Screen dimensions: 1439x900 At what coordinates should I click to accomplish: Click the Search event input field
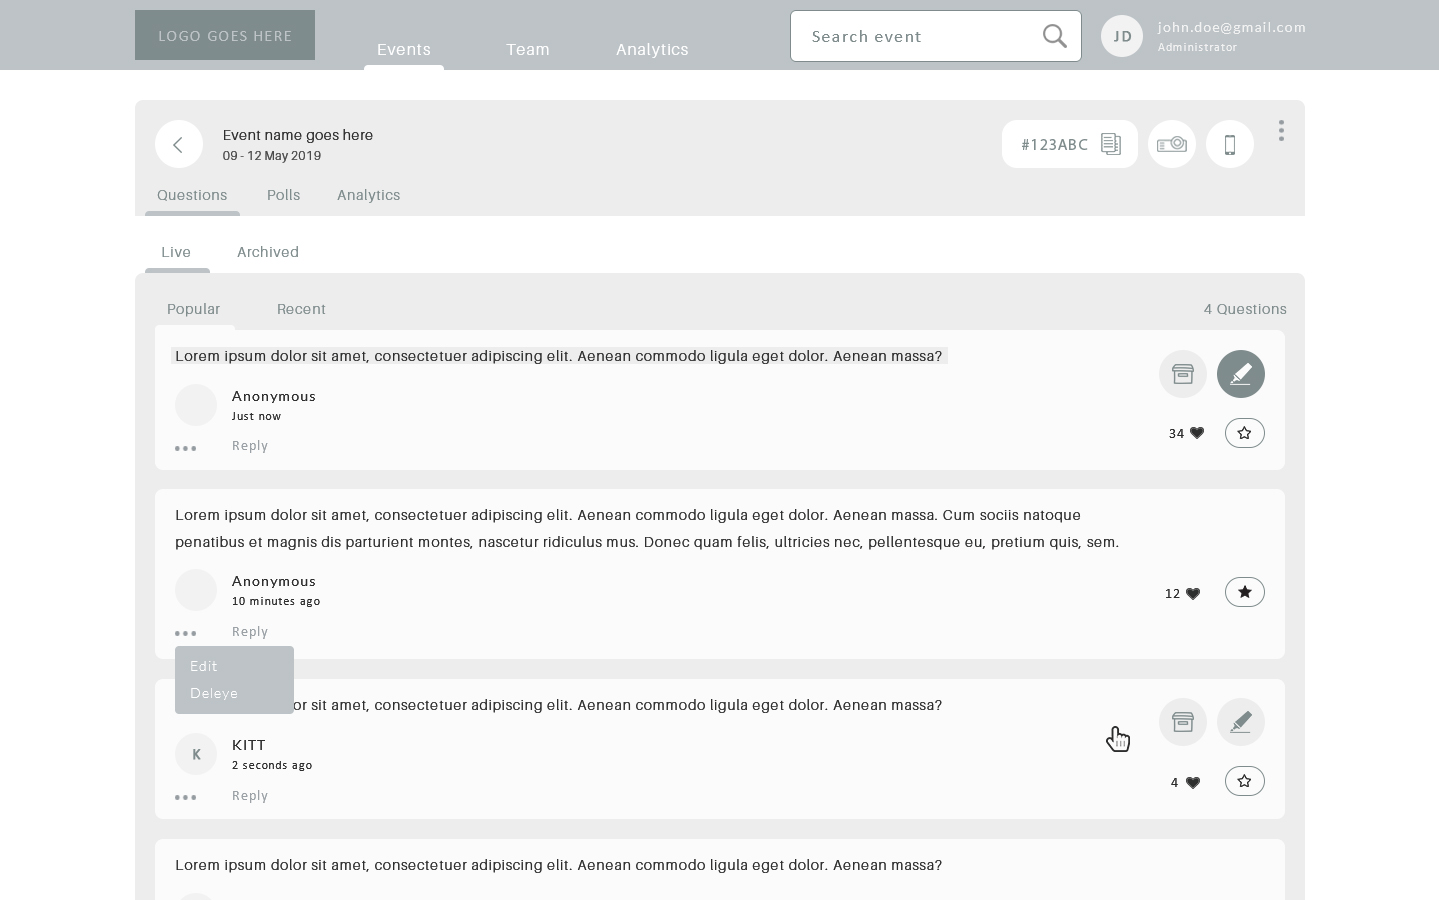pos(915,36)
